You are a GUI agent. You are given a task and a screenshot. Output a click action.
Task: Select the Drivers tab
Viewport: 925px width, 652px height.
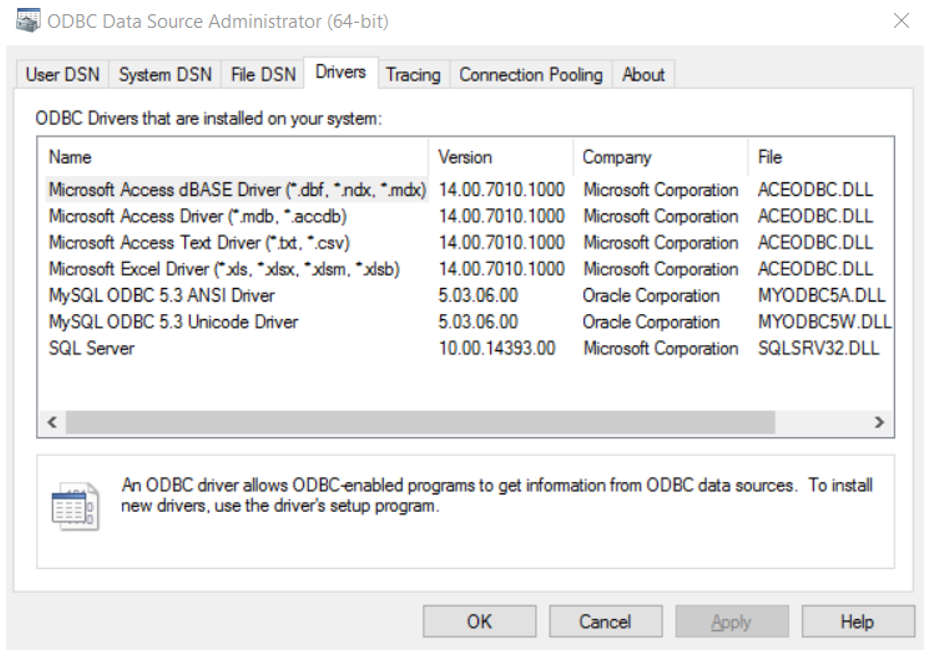pos(340,73)
